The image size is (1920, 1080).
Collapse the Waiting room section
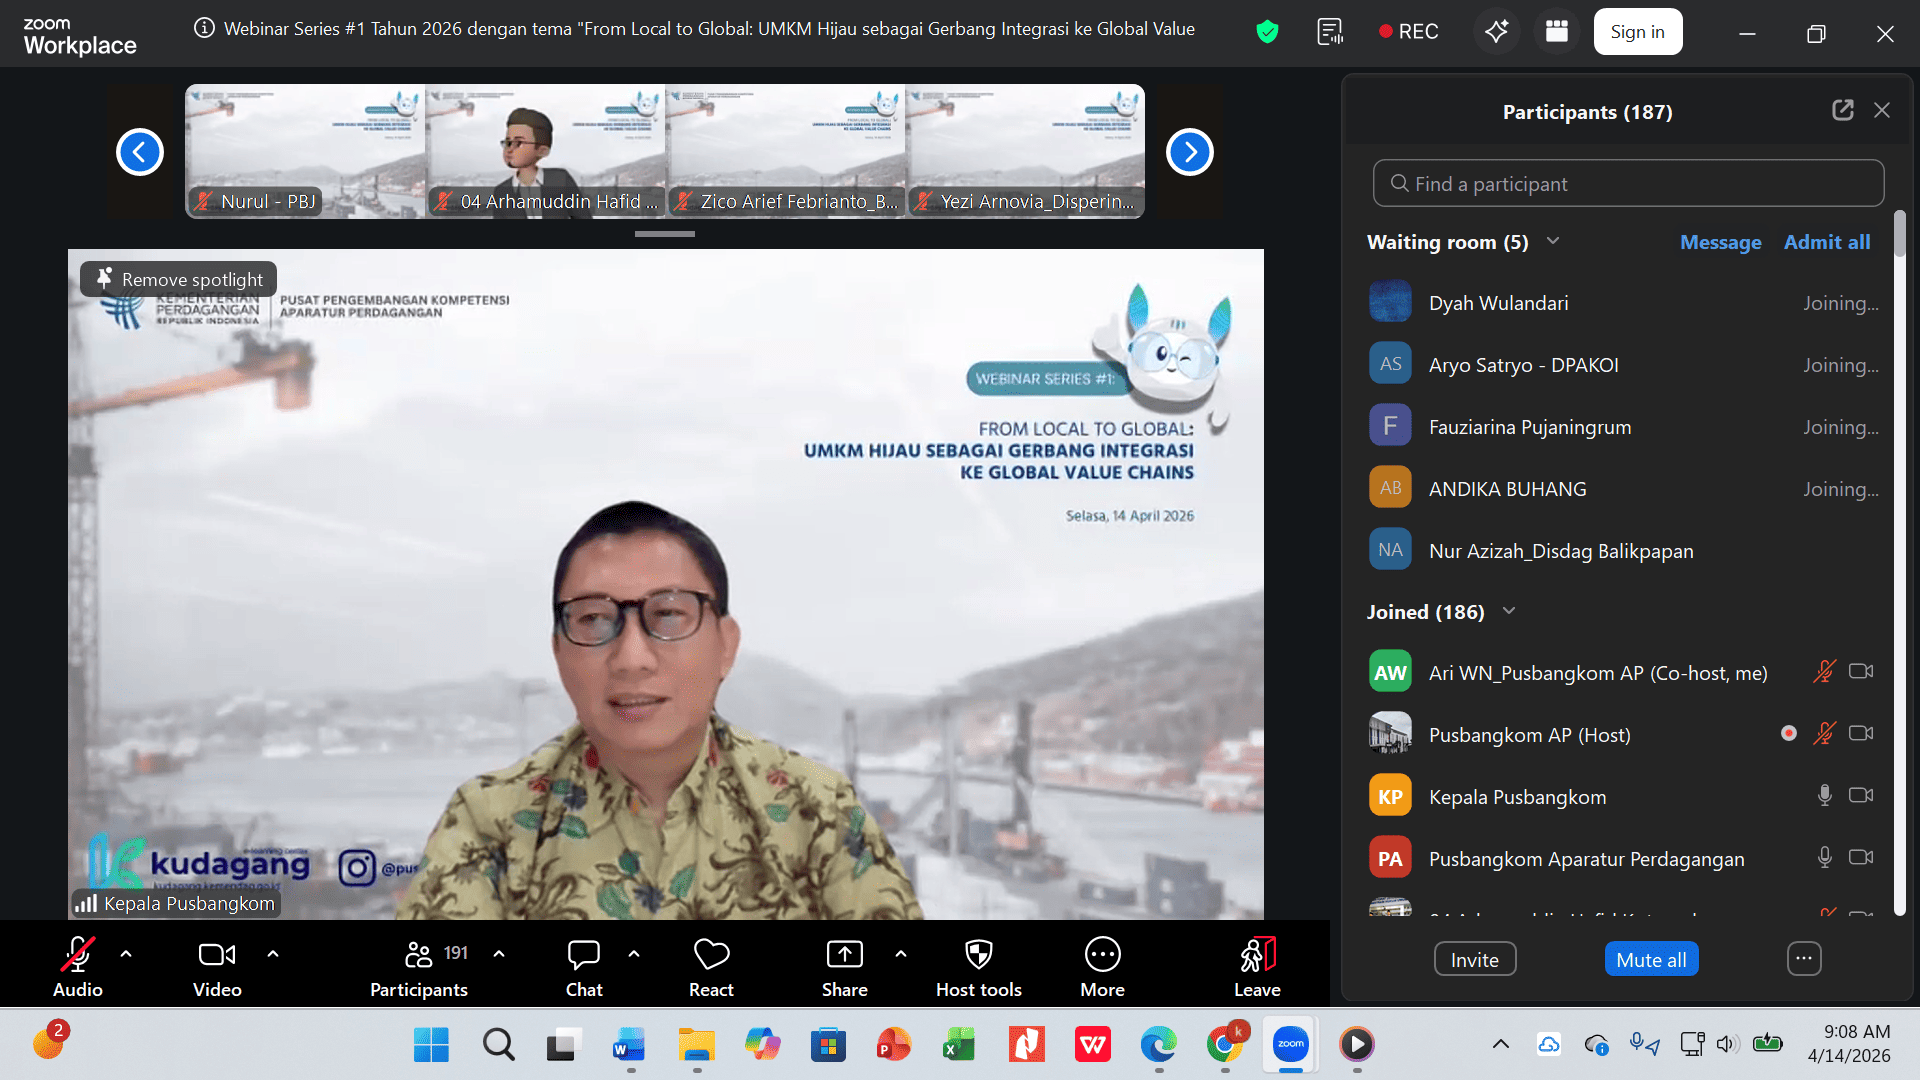tap(1553, 241)
